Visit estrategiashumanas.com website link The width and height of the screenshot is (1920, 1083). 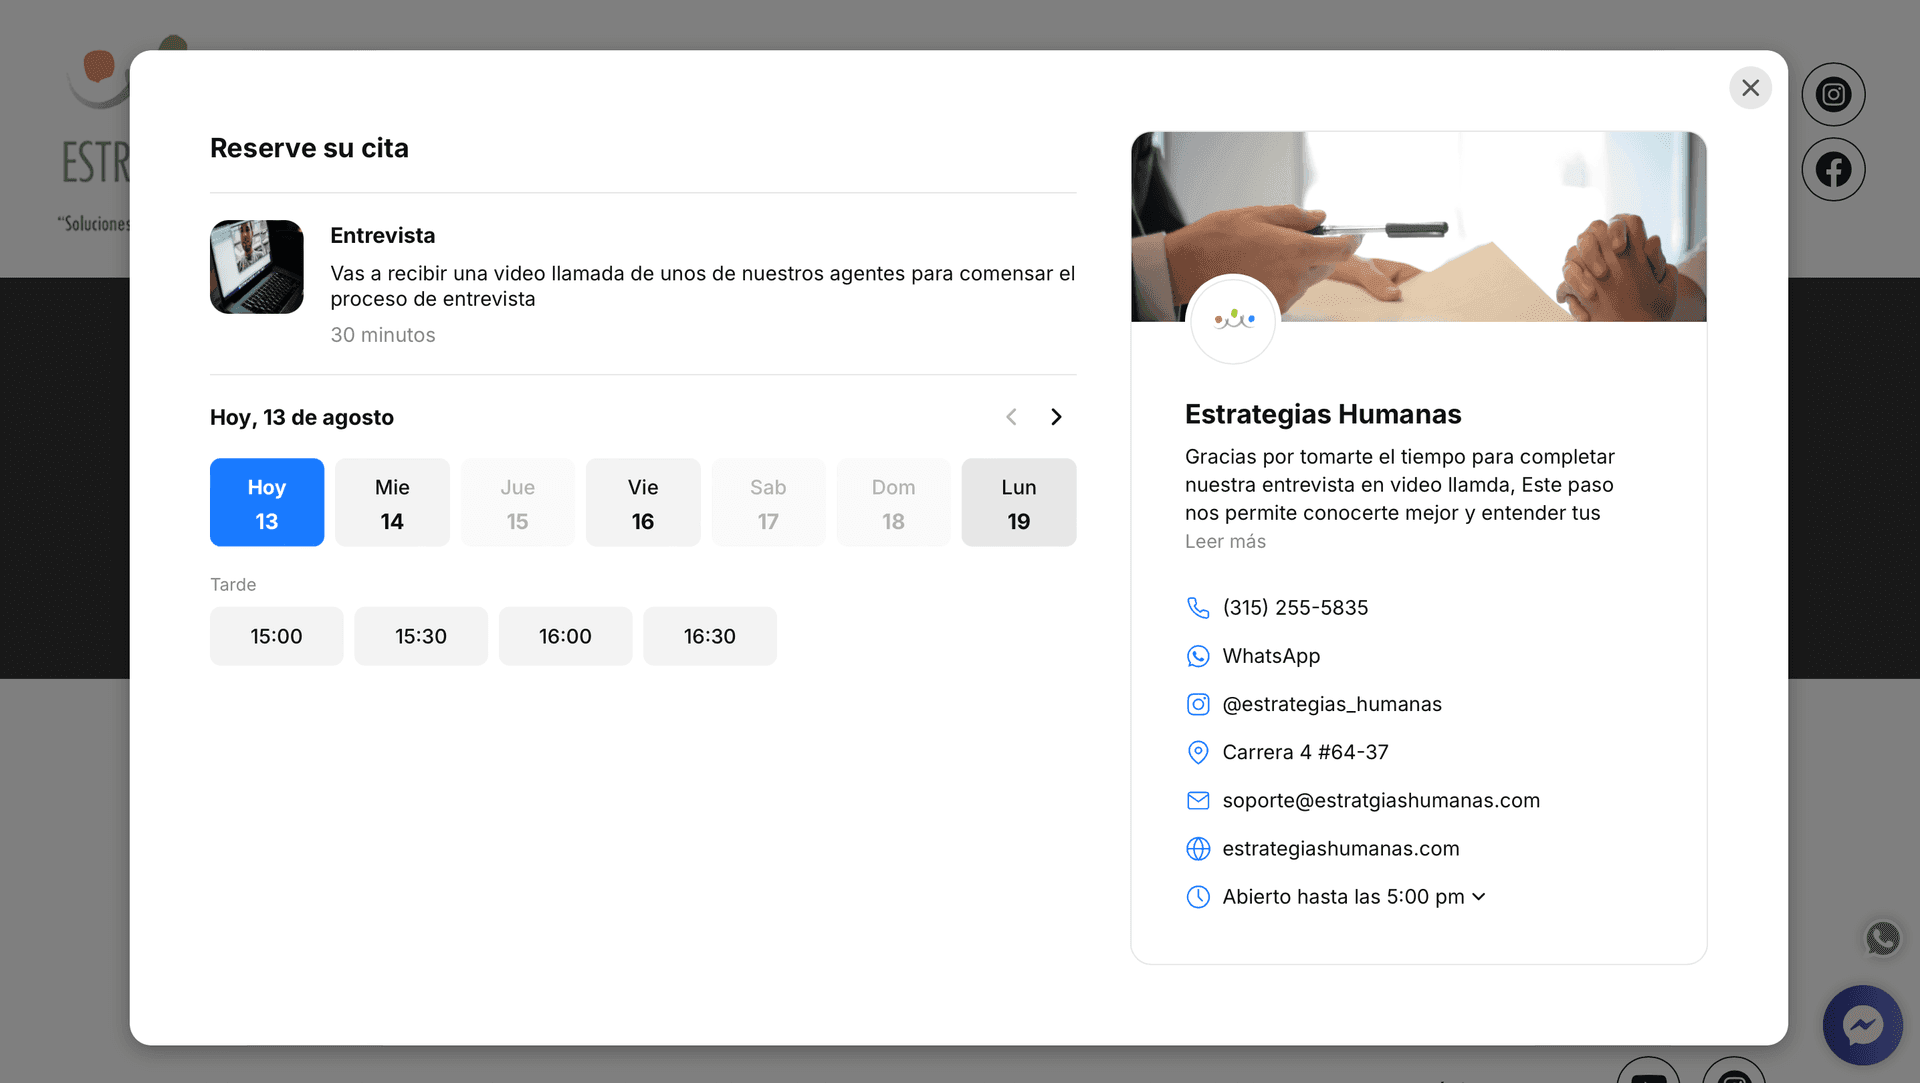click(x=1340, y=849)
